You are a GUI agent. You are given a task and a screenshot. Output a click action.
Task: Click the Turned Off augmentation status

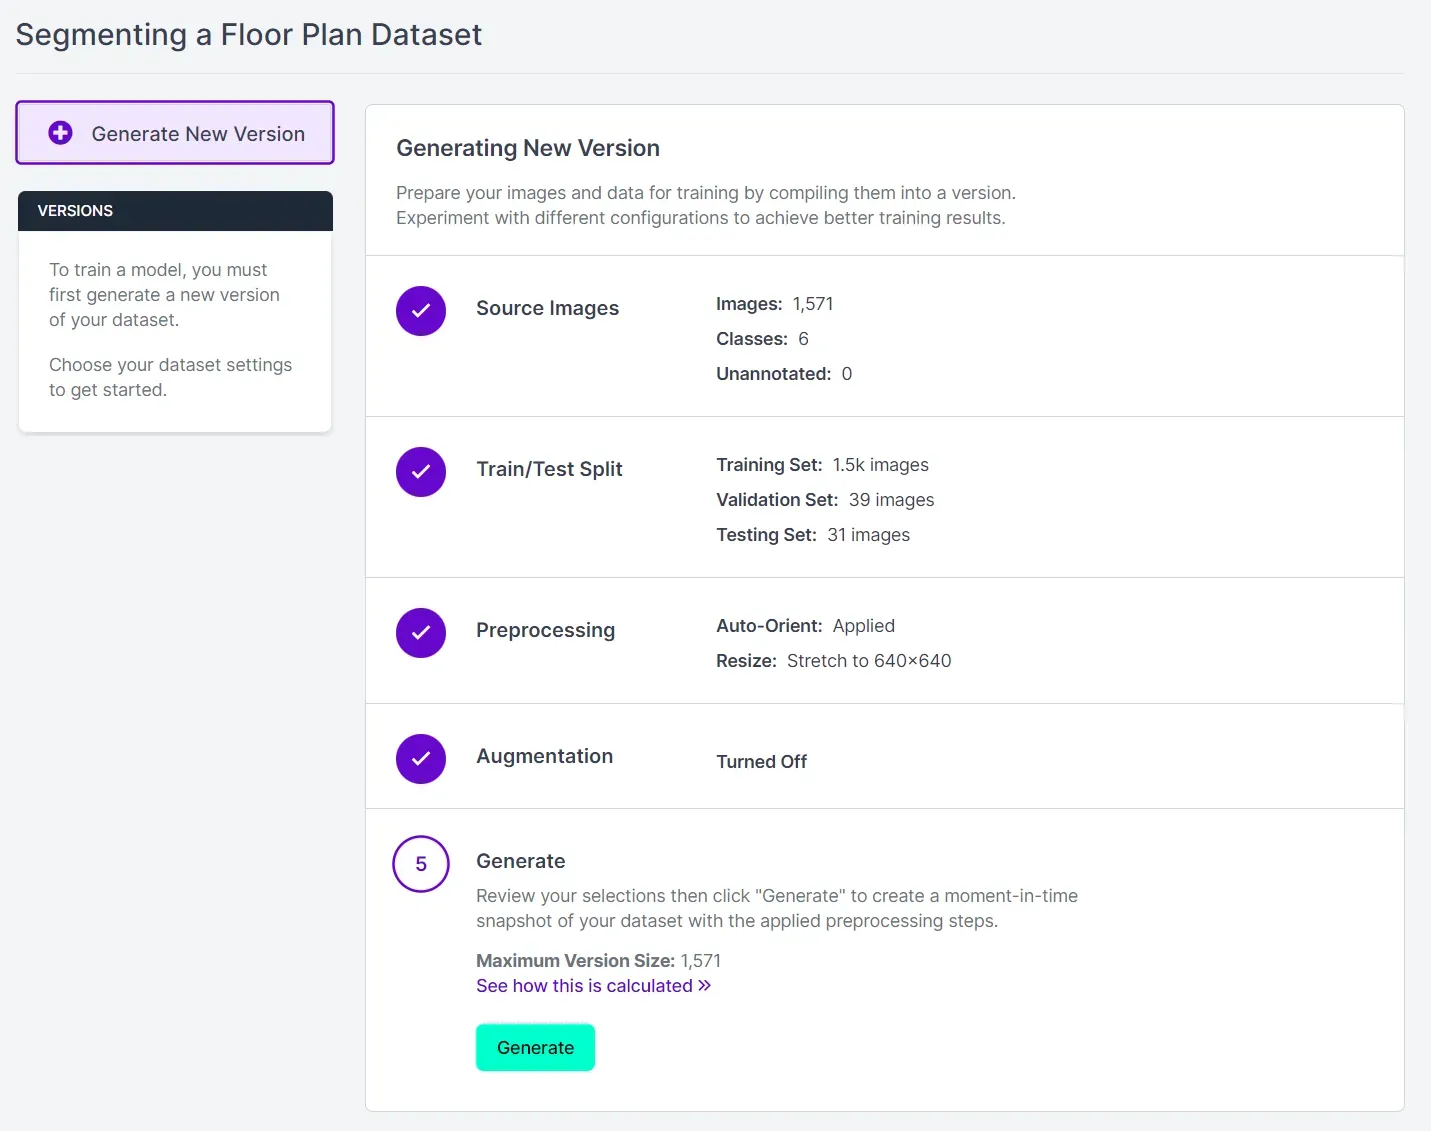click(761, 762)
